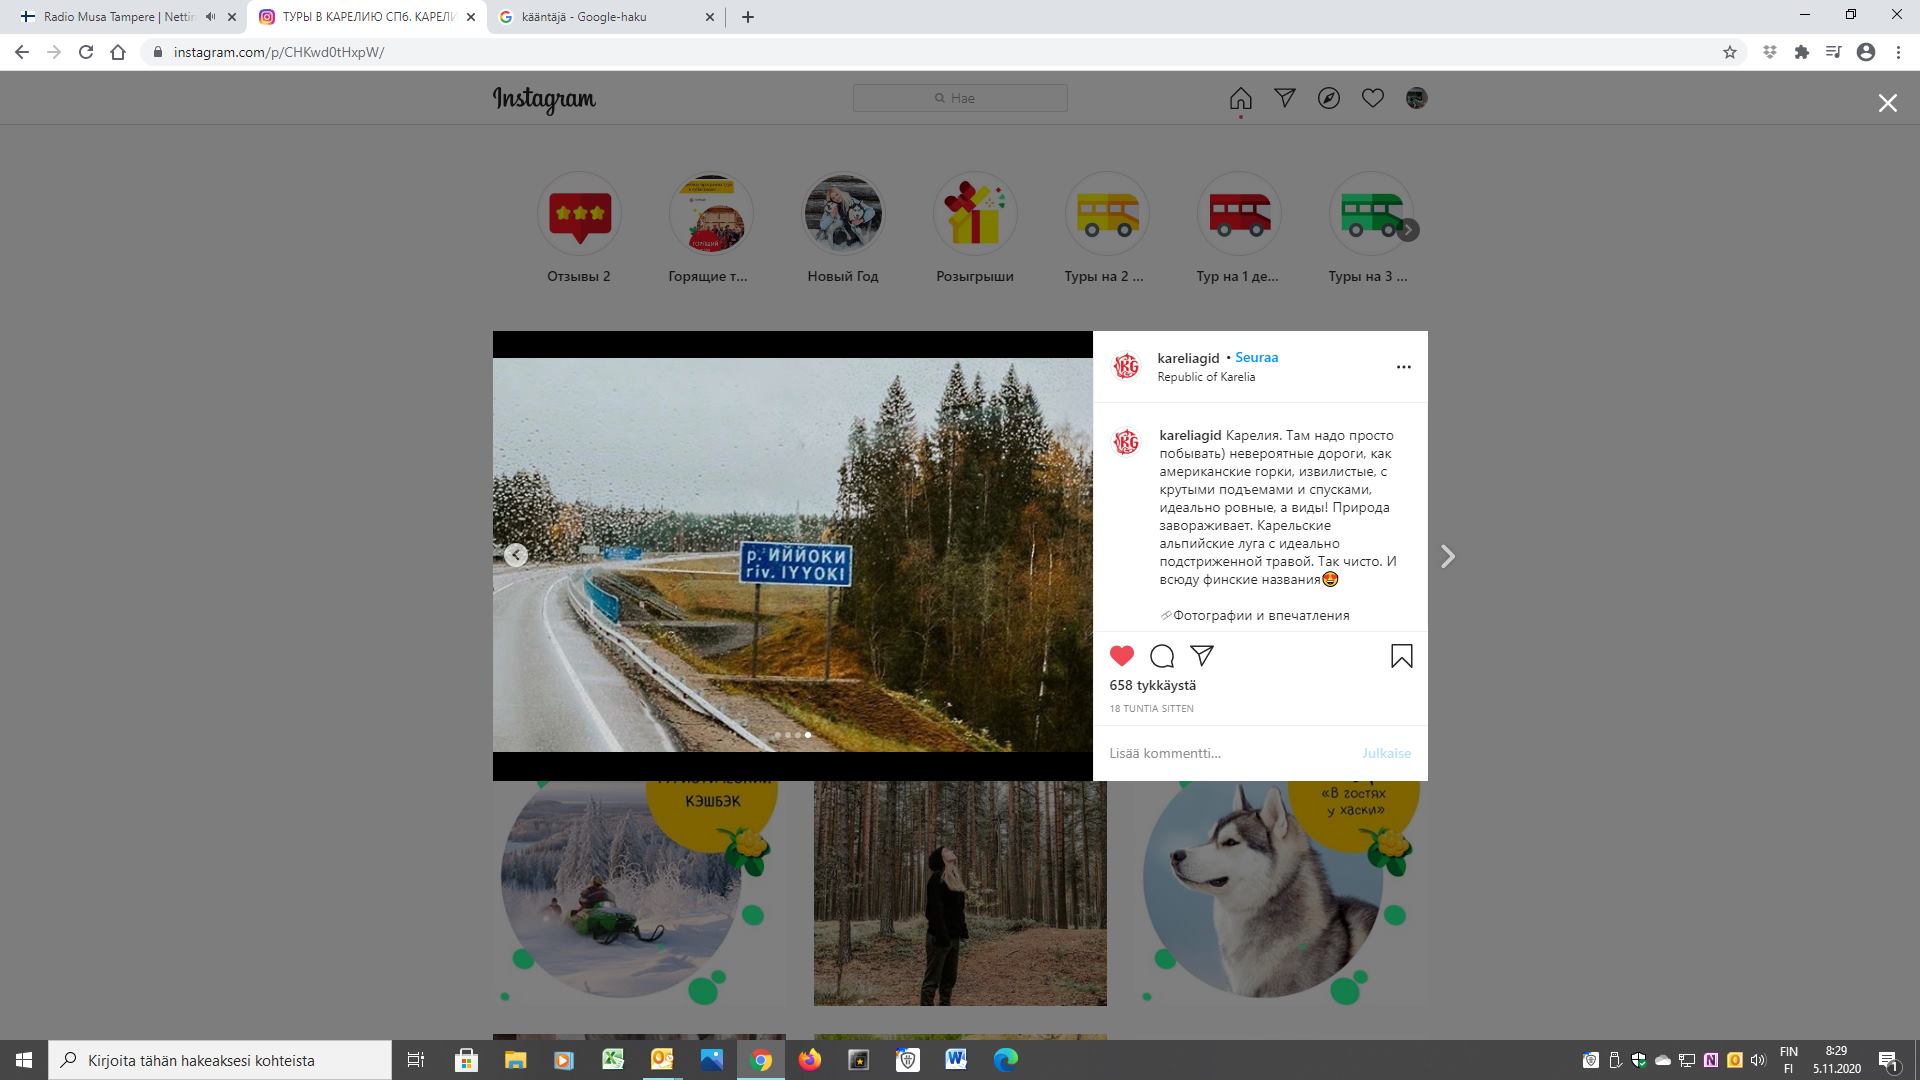Open post more options (three dots)
The image size is (1920, 1080).
pyautogui.click(x=1404, y=367)
